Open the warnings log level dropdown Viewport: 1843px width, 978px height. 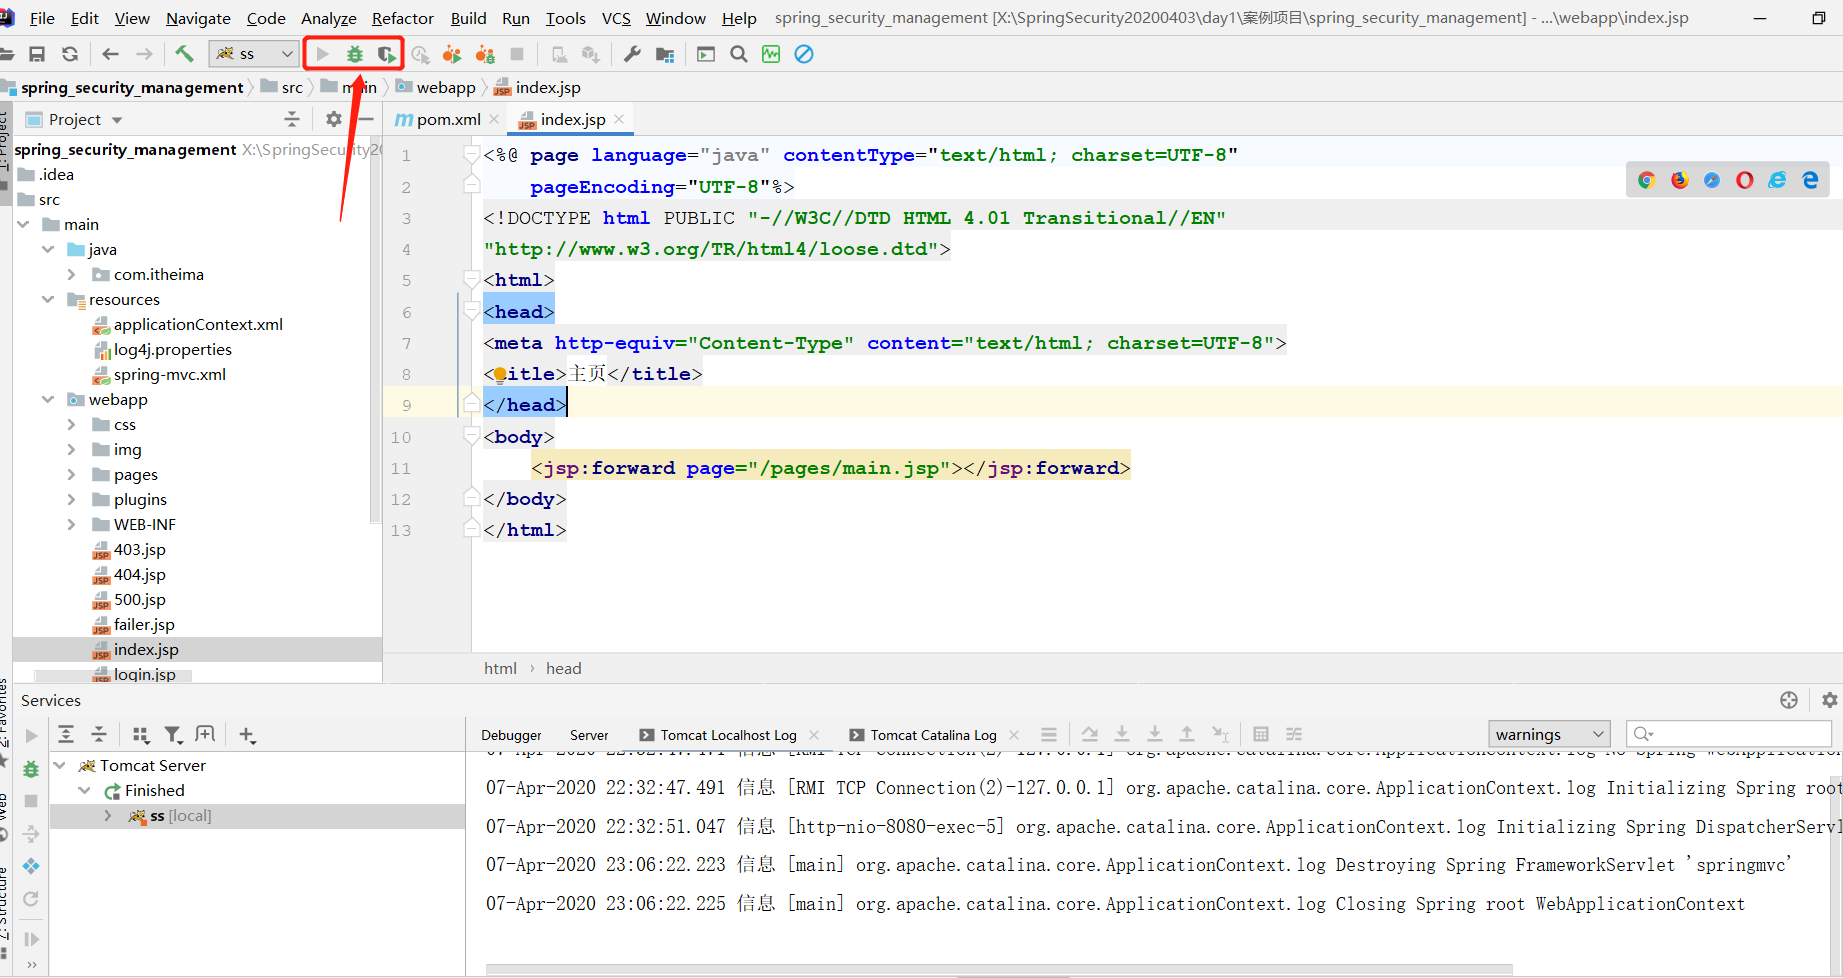click(1549, 734)
